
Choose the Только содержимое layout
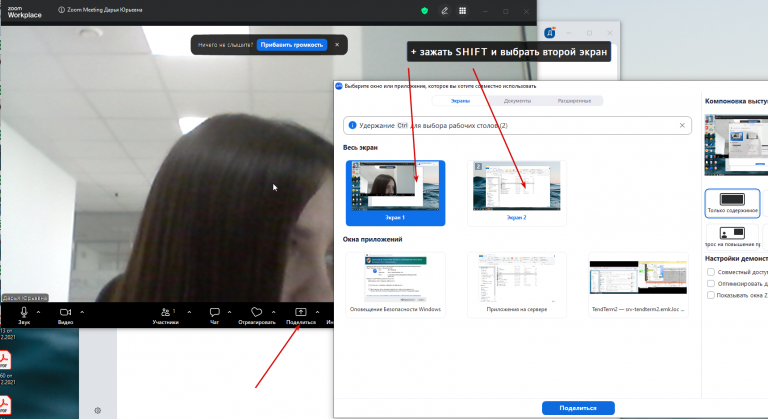coord(732,203)
